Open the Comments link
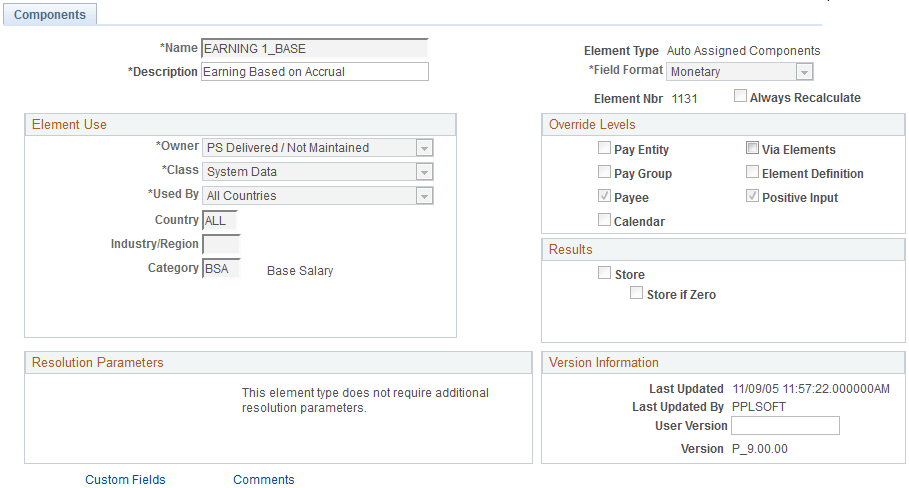The height and width of the screenshot is (488, 909). point(264,480)
